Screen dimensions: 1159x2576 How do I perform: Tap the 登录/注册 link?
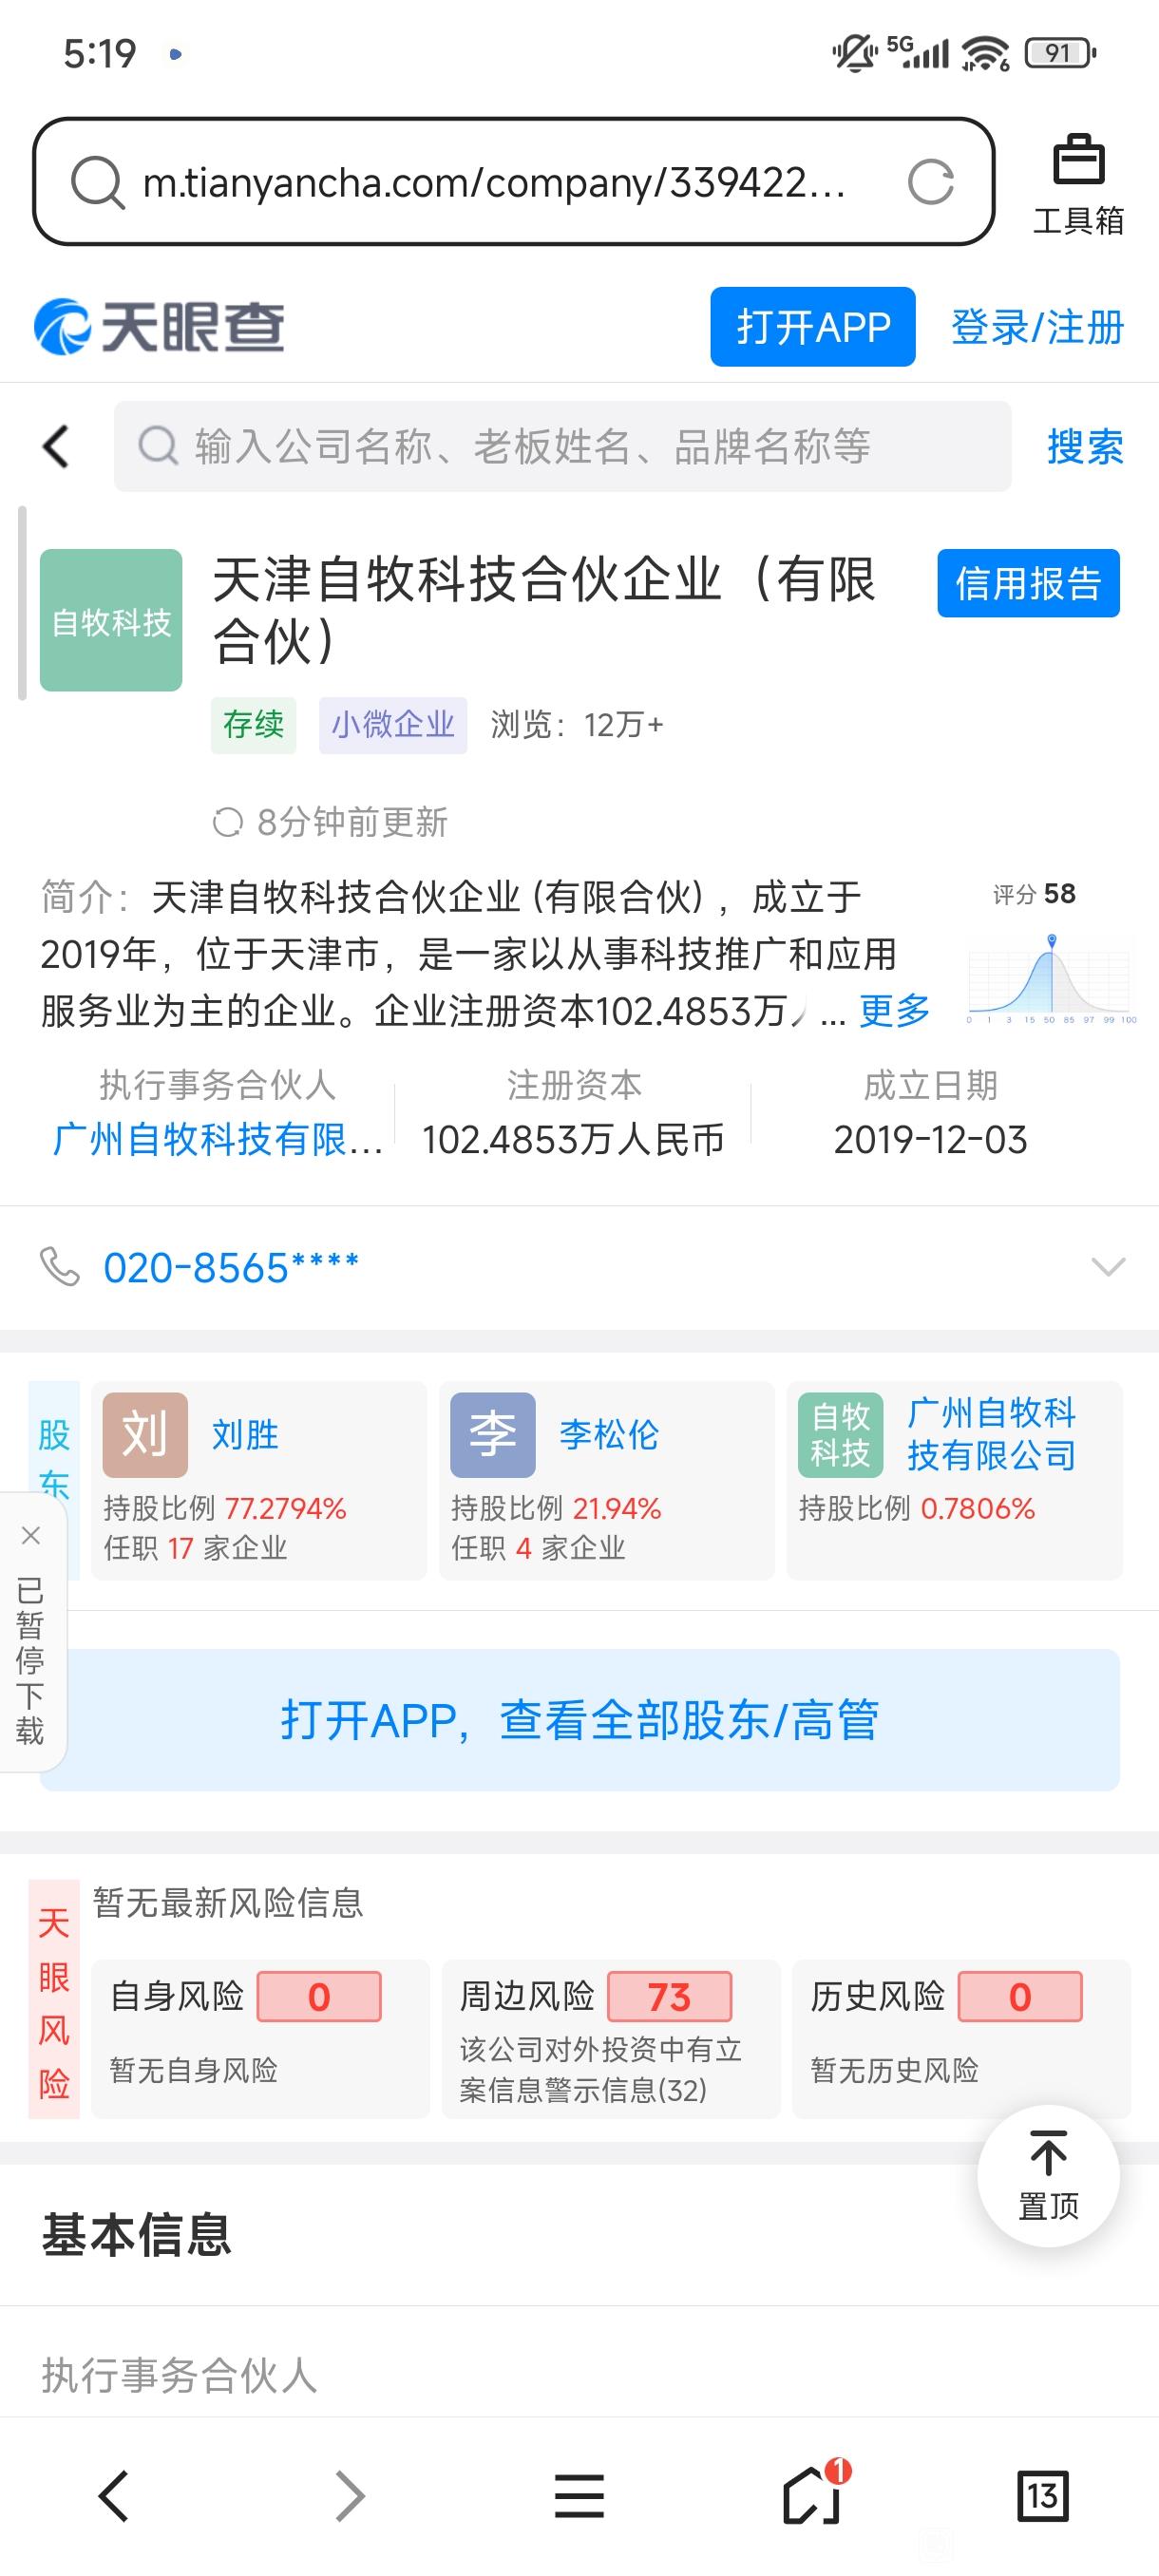(1037, 327)
